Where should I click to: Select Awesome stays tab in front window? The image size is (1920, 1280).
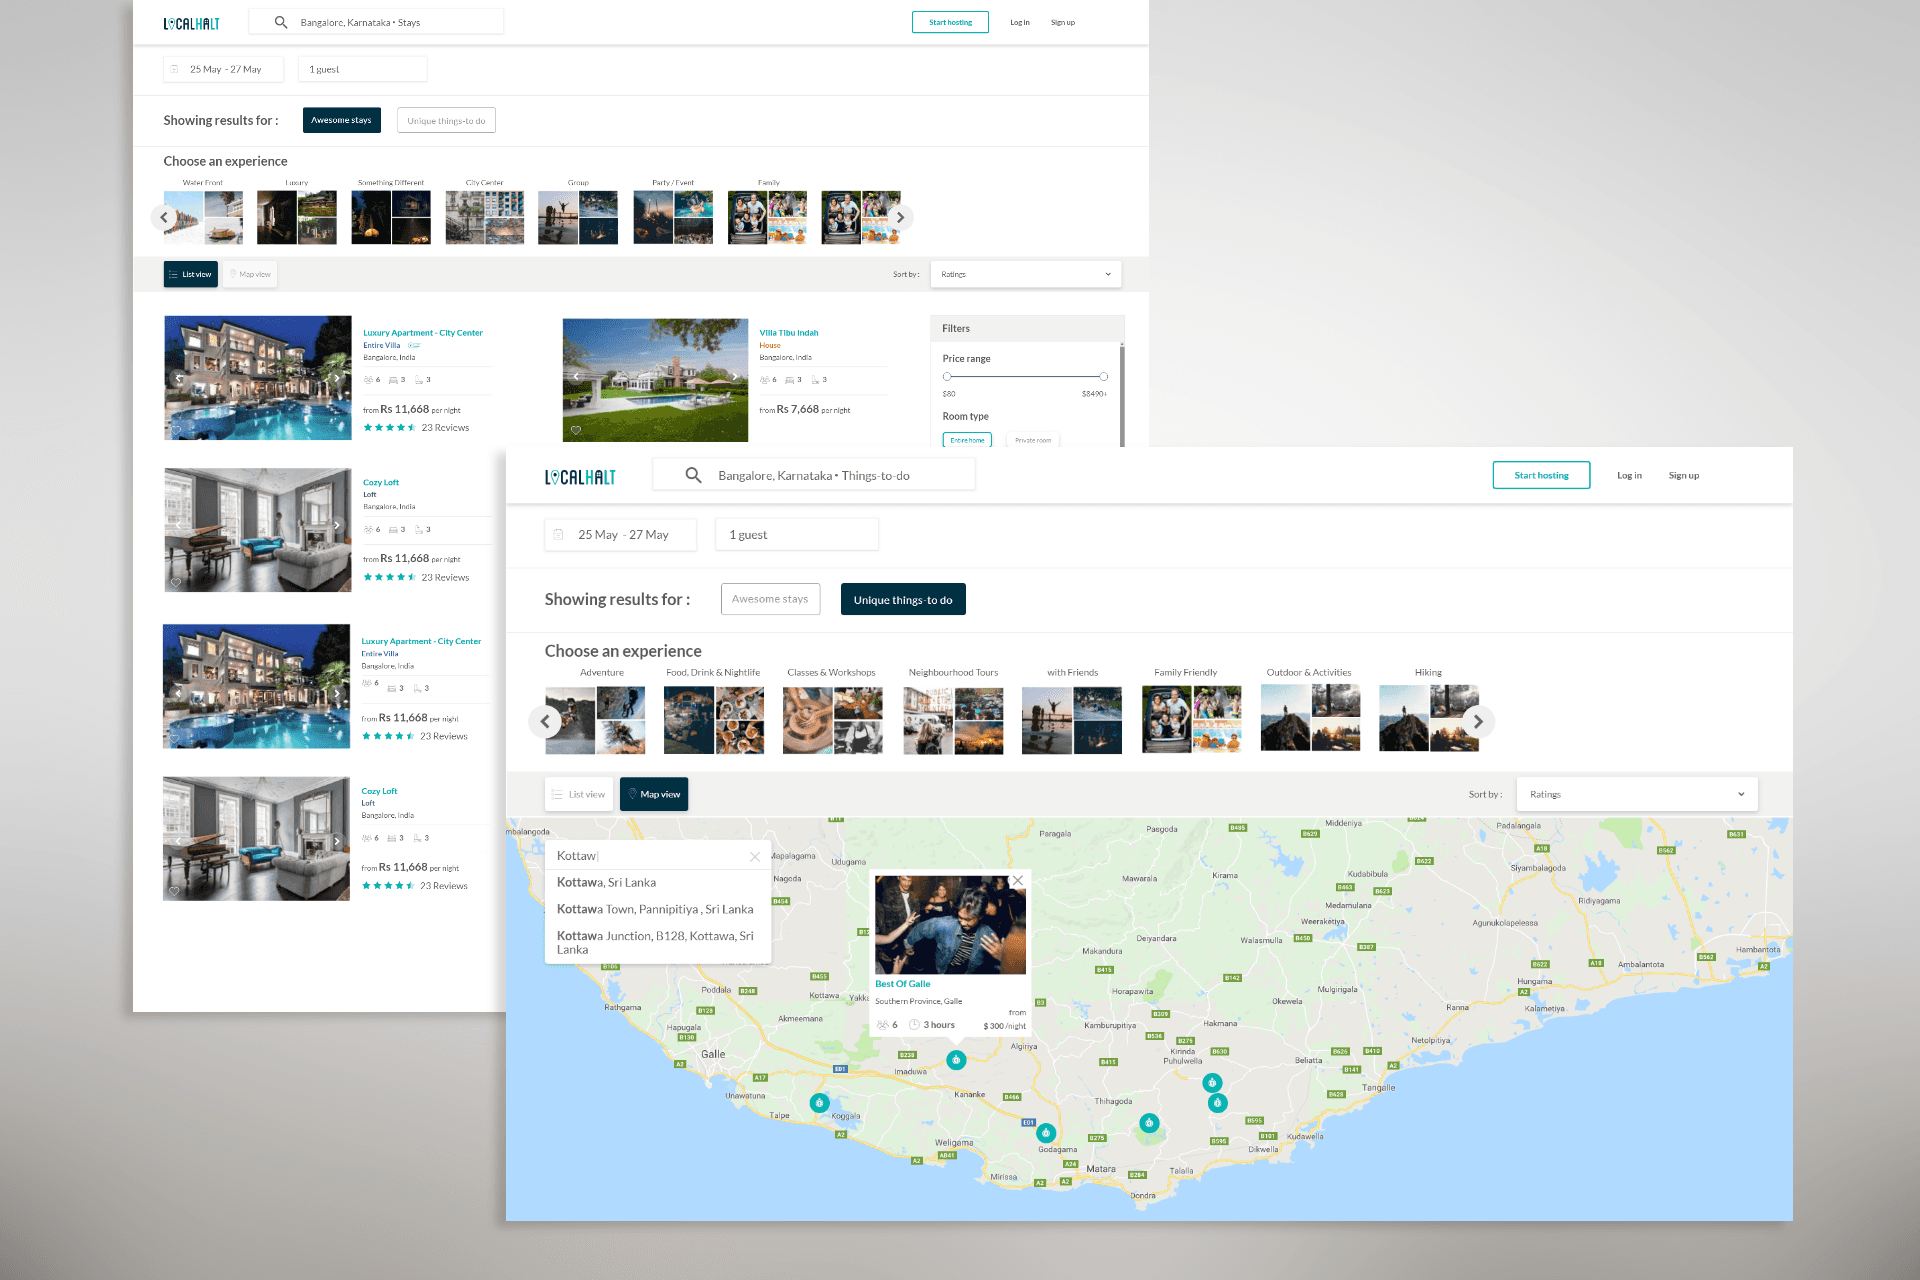pos(770,600)
